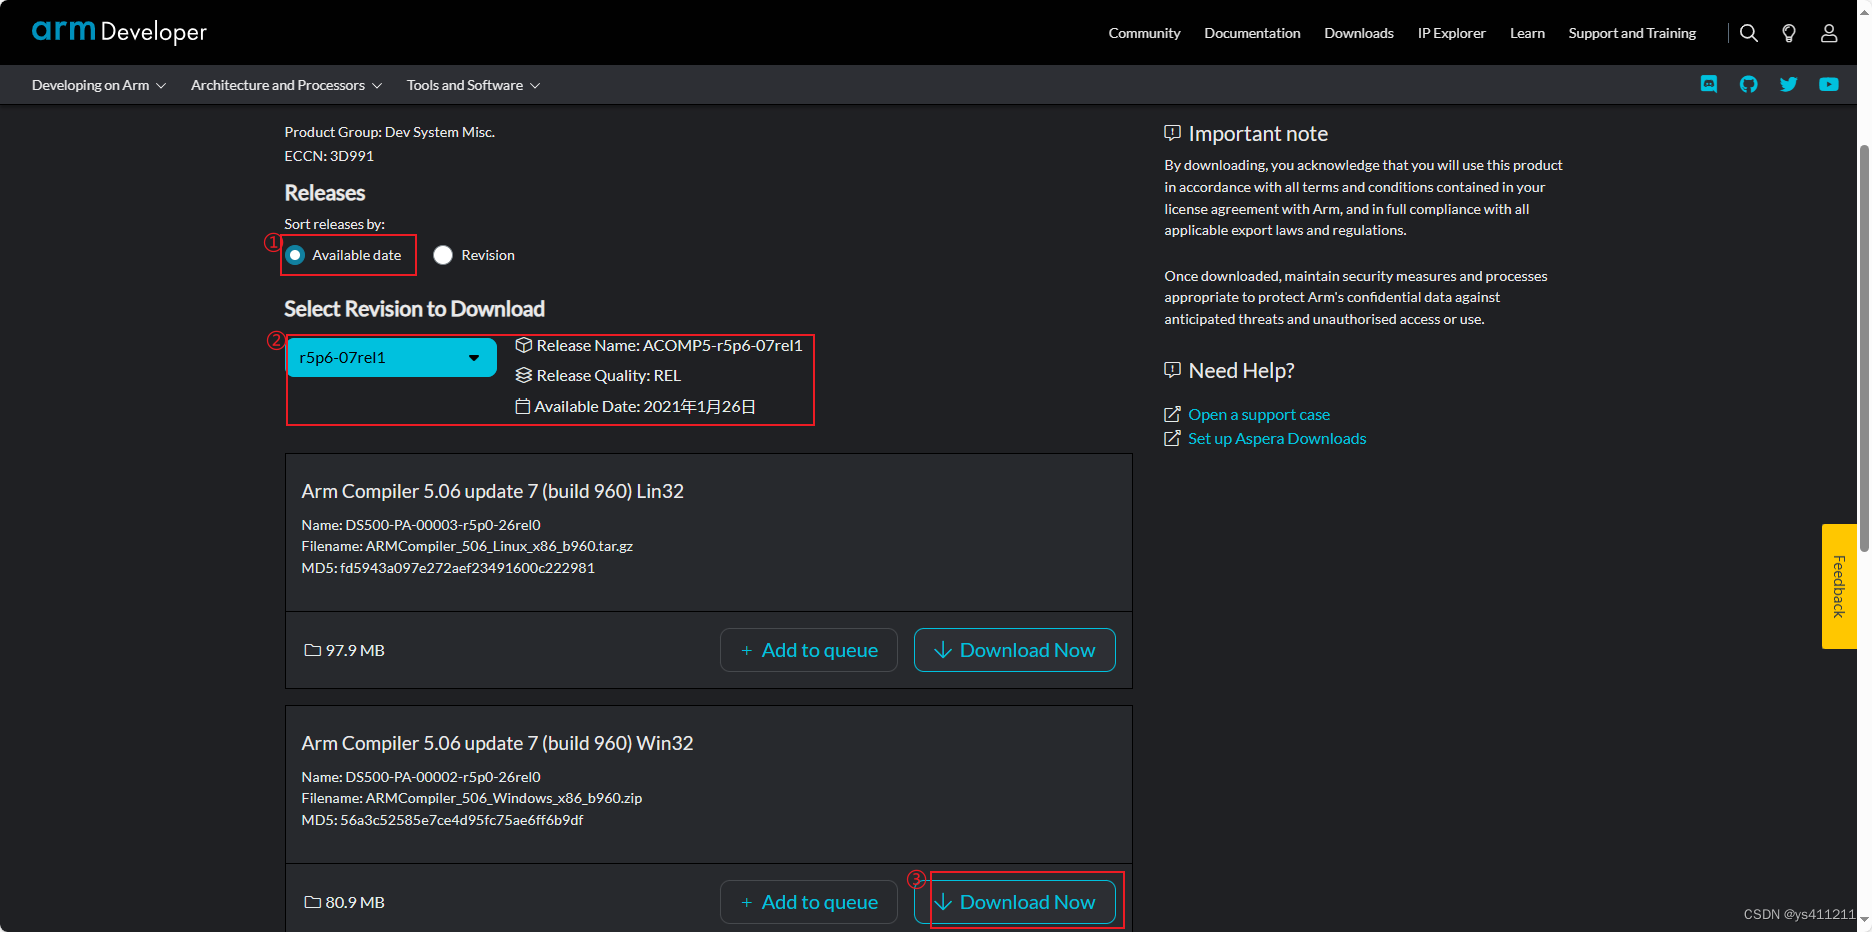The width and height of the screenshot is (1872, 932).
Task: Open the Twitter icon link
Action: click(1789, 84)
